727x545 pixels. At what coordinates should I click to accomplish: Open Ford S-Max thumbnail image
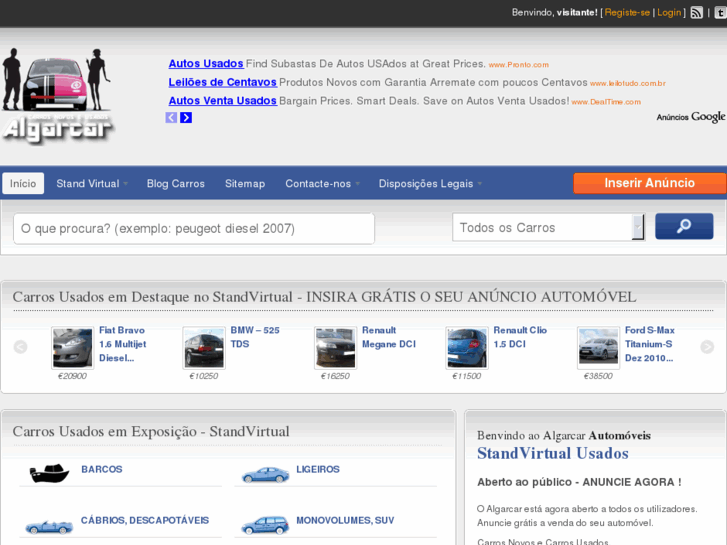click(x=599, y=348)
